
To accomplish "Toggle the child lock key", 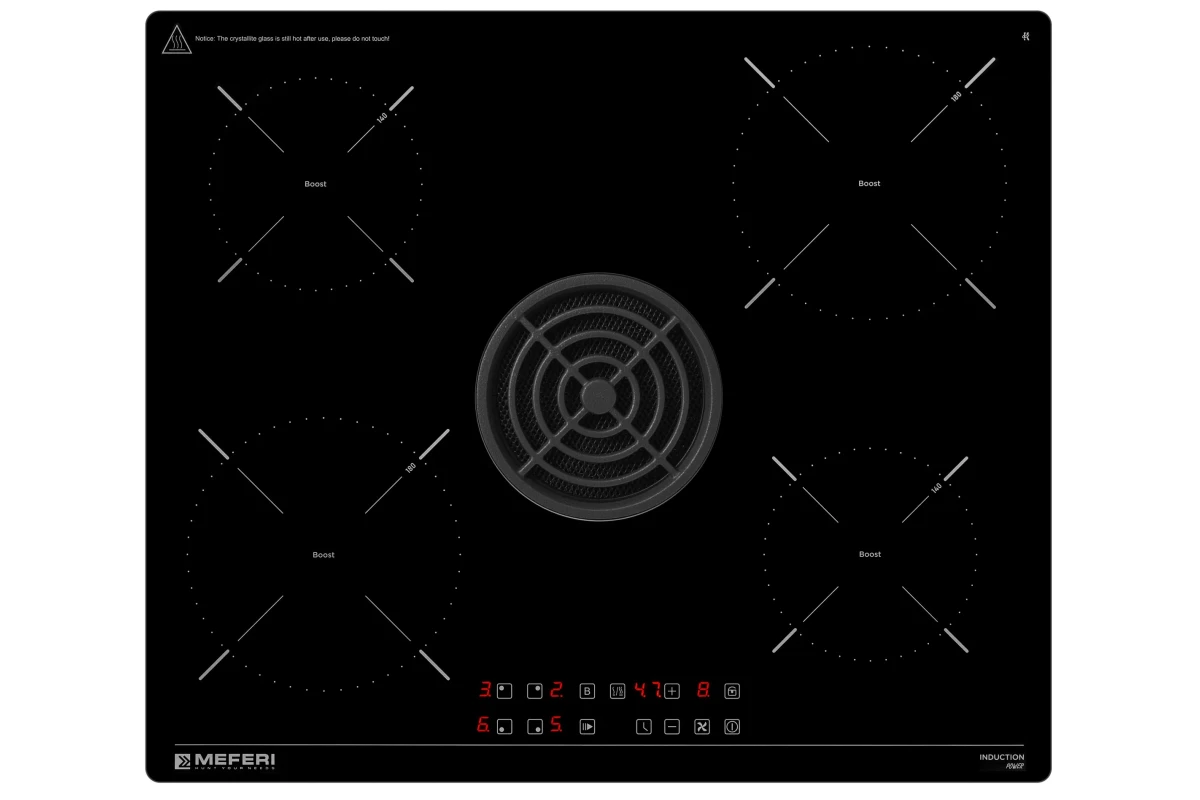I will (x=732, y=691).
